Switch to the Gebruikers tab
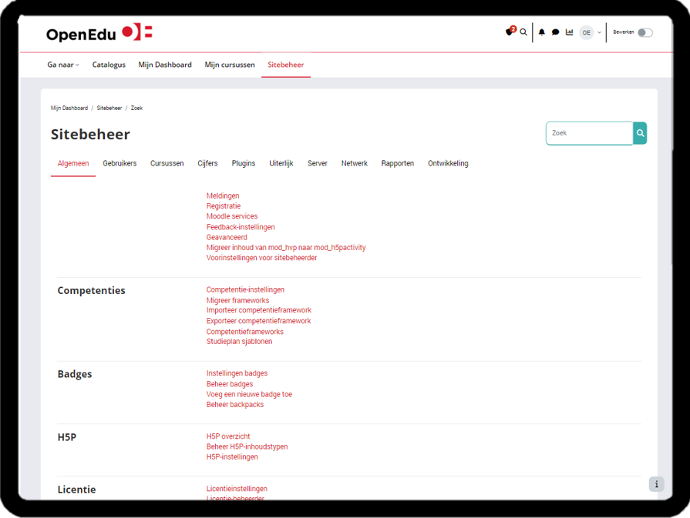 (x=120, y=163)
